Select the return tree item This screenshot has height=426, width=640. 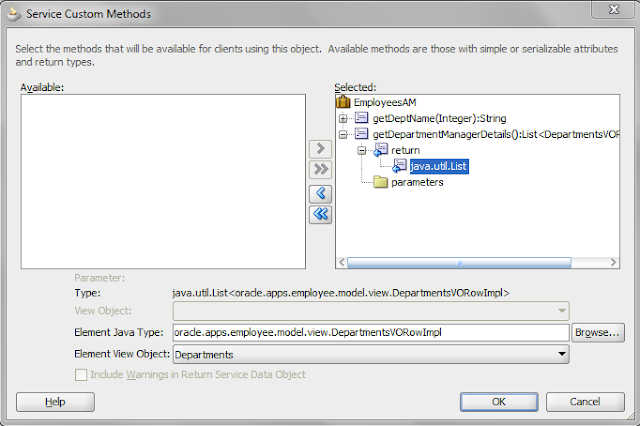coord(405,150)
